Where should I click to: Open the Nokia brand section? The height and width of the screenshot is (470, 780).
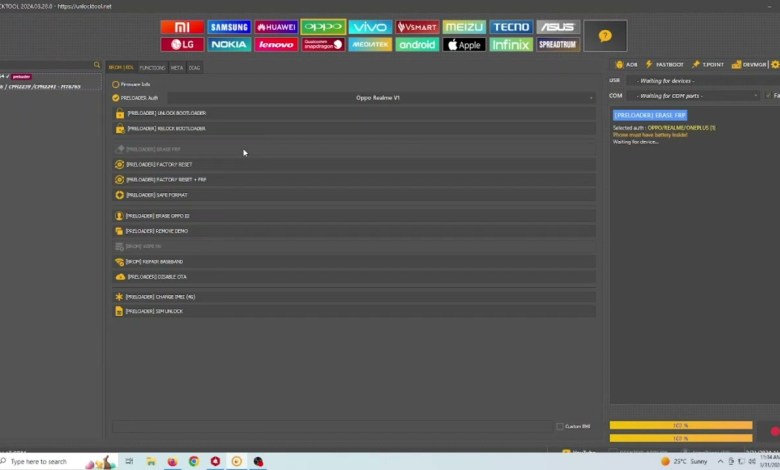[x=229, y=45]
